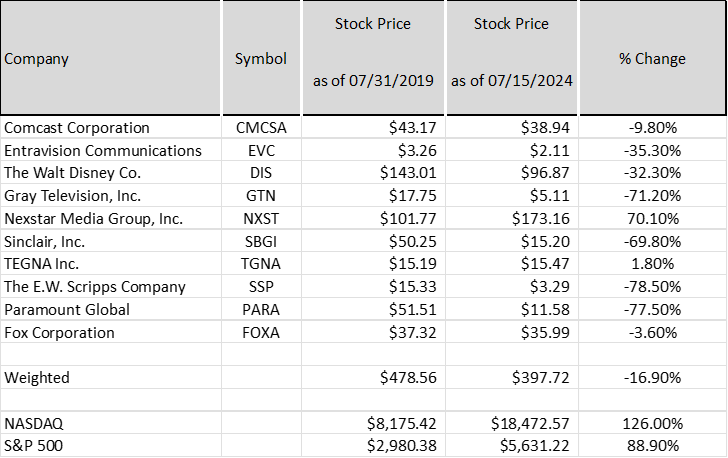Select first data cell under 07/31/2019 price
The width and height of the screenshot is (728, 458).
373,126
